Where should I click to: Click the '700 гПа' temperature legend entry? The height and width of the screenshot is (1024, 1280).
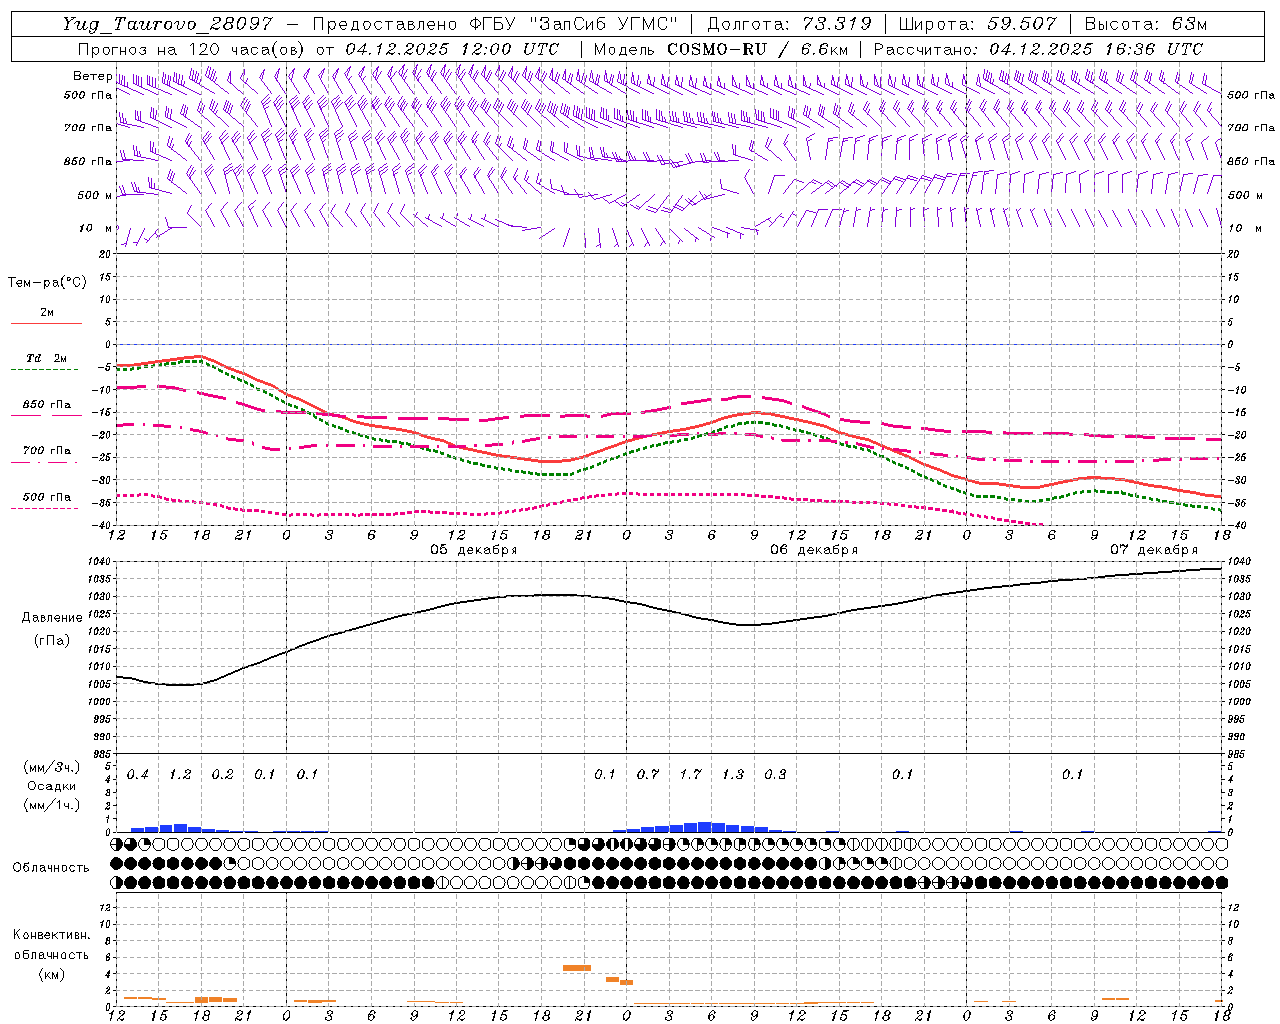pyautogui.click(x=47, y=451)
